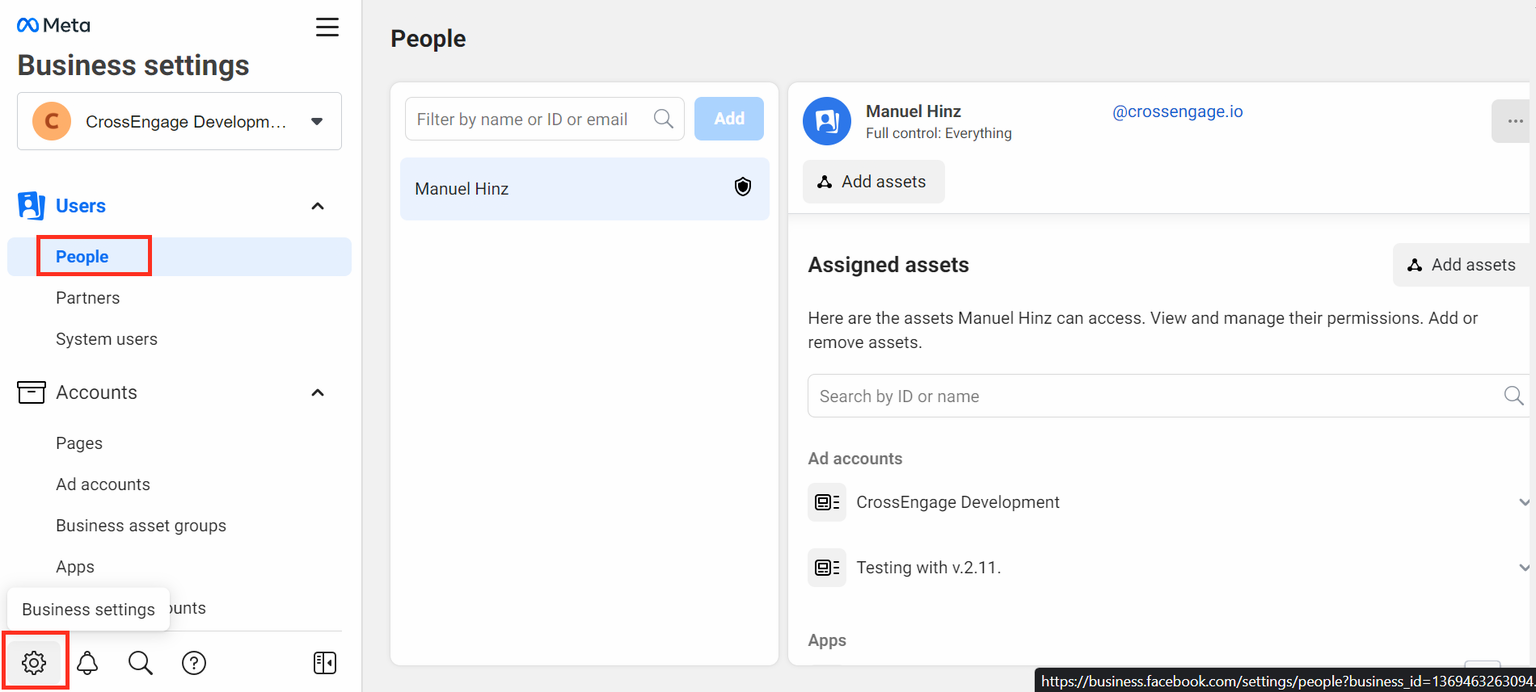Image resolution: width=1536 pixels, height=692 pixels.
Task: Expand the CrossEngage Development ad account row
Action: coord(1524,502)
